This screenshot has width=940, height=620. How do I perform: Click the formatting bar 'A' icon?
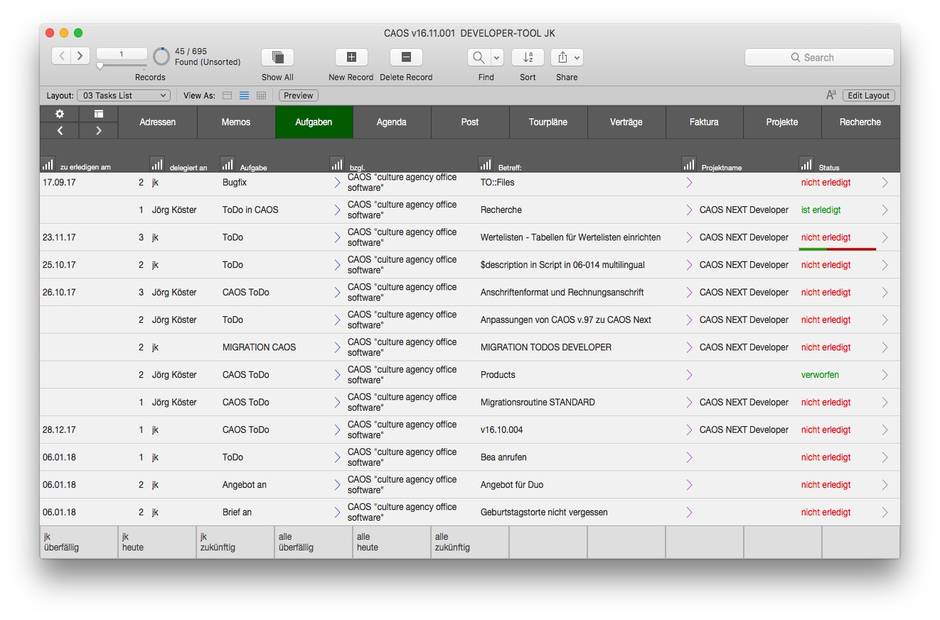830,95
